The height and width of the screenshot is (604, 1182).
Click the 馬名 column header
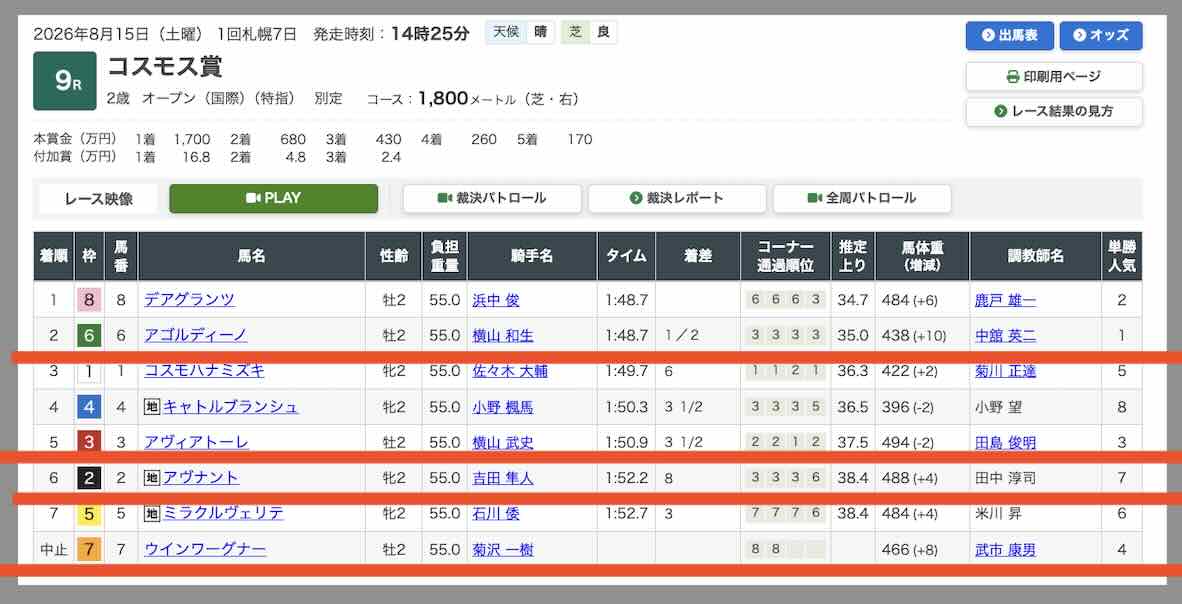pyautogui.click(x=252, y=256)
